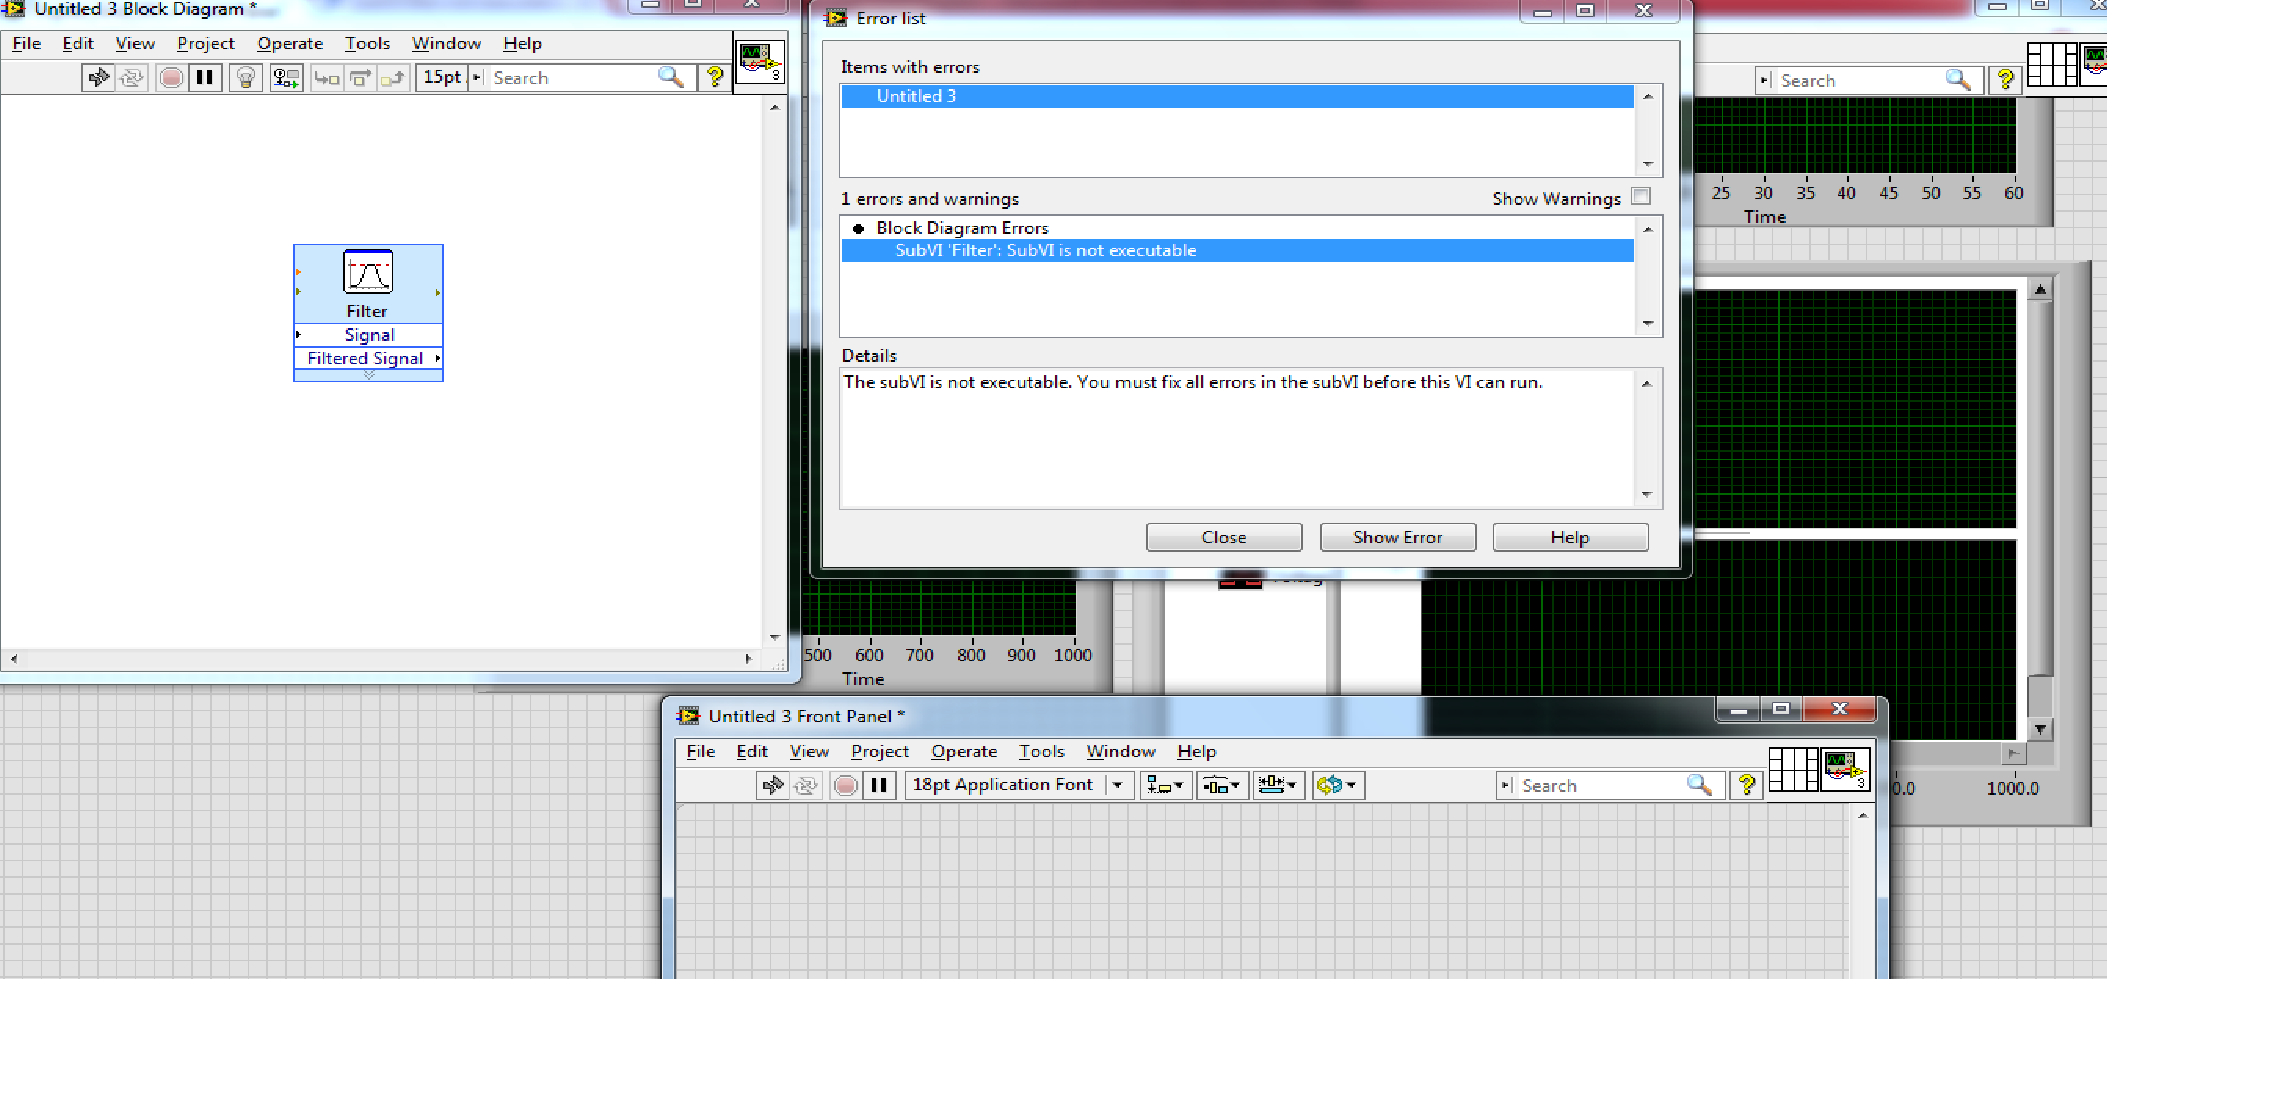Screen dimensions: 2282x1102
Task: Click Block Diagram horizontal scrollbar track
Action: tap(381, 658)
